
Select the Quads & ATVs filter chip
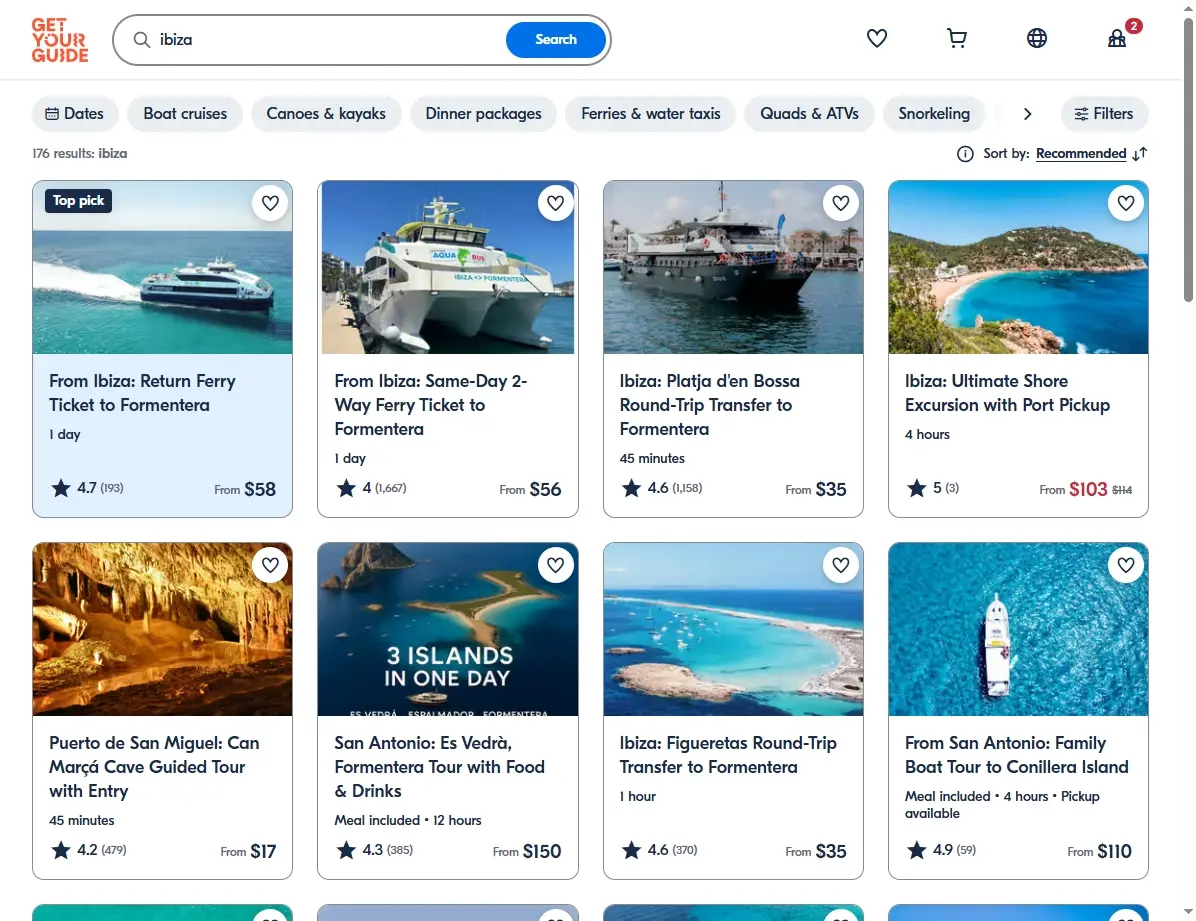[809, 114]
